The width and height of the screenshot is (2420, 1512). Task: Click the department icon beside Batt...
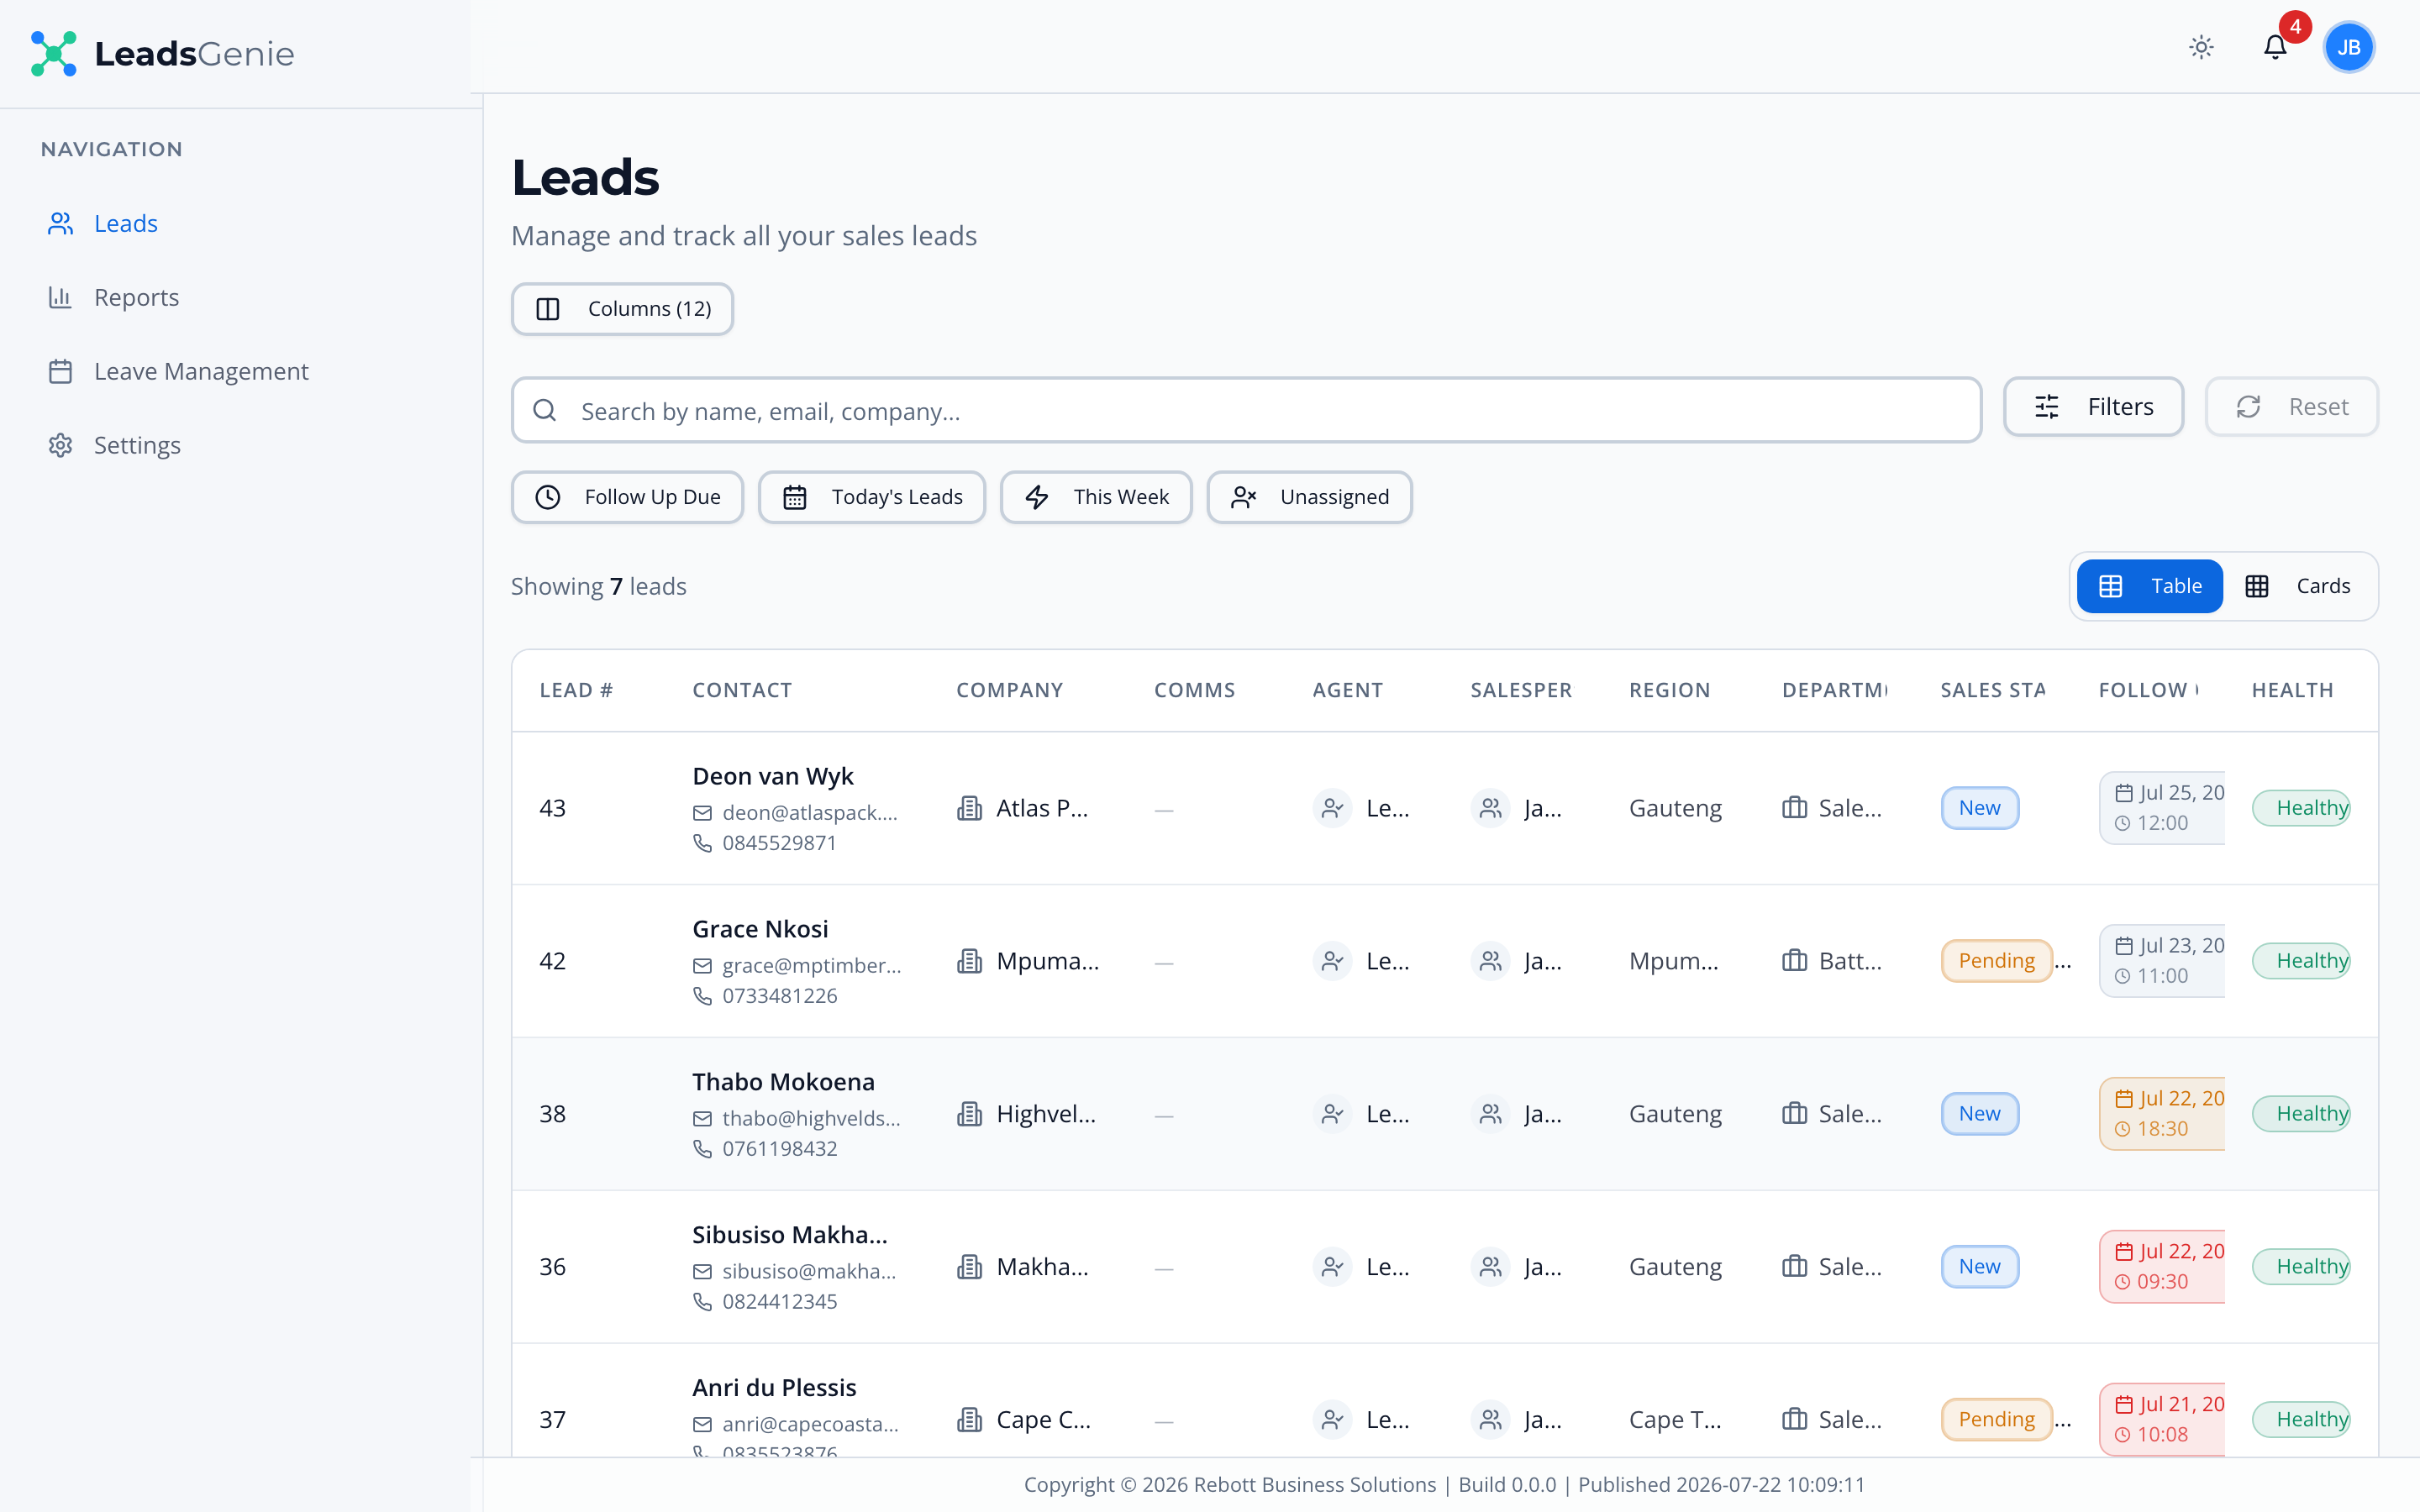(x=1794, y=961)
